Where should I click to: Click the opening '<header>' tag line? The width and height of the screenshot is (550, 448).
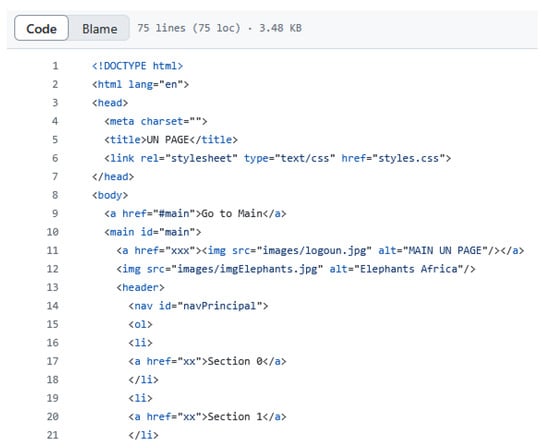pos(140,287)
